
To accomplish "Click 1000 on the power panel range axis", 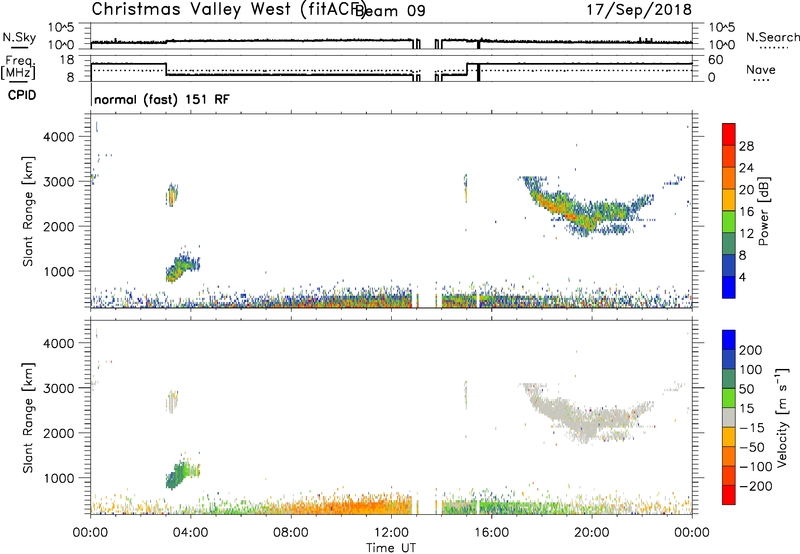I will click(x=59, y=271).
